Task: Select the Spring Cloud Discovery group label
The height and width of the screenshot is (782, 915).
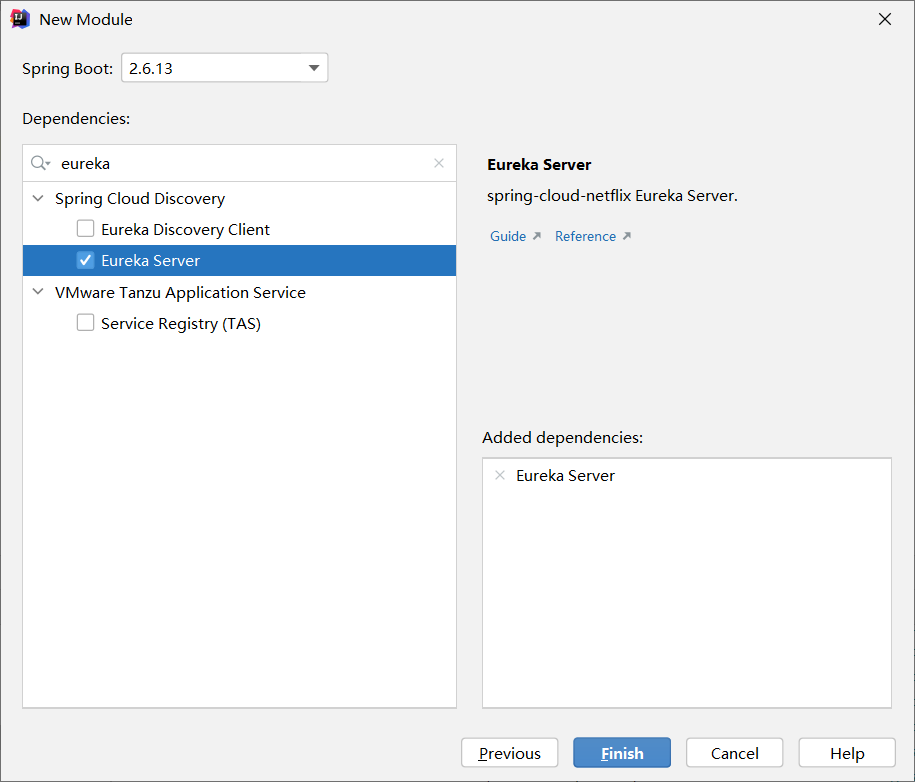Action: coord(140,199)
